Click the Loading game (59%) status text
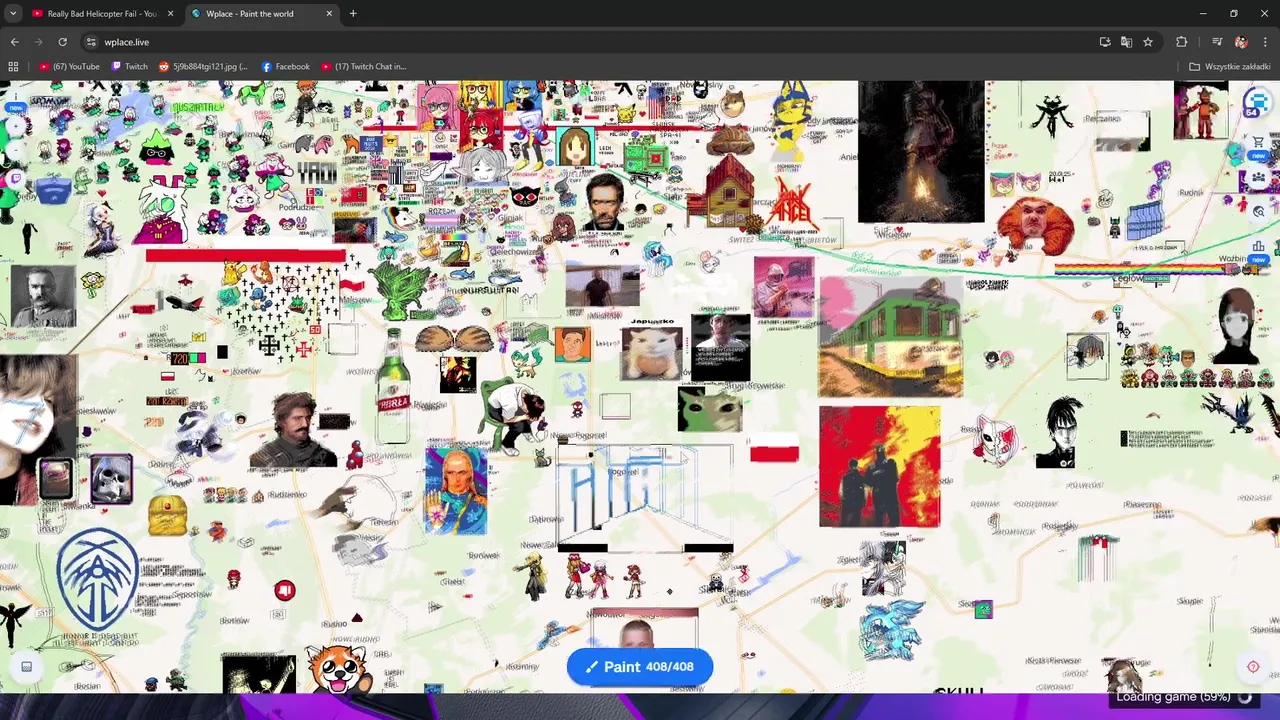Screen dimensions: 1280x720 1173,697
